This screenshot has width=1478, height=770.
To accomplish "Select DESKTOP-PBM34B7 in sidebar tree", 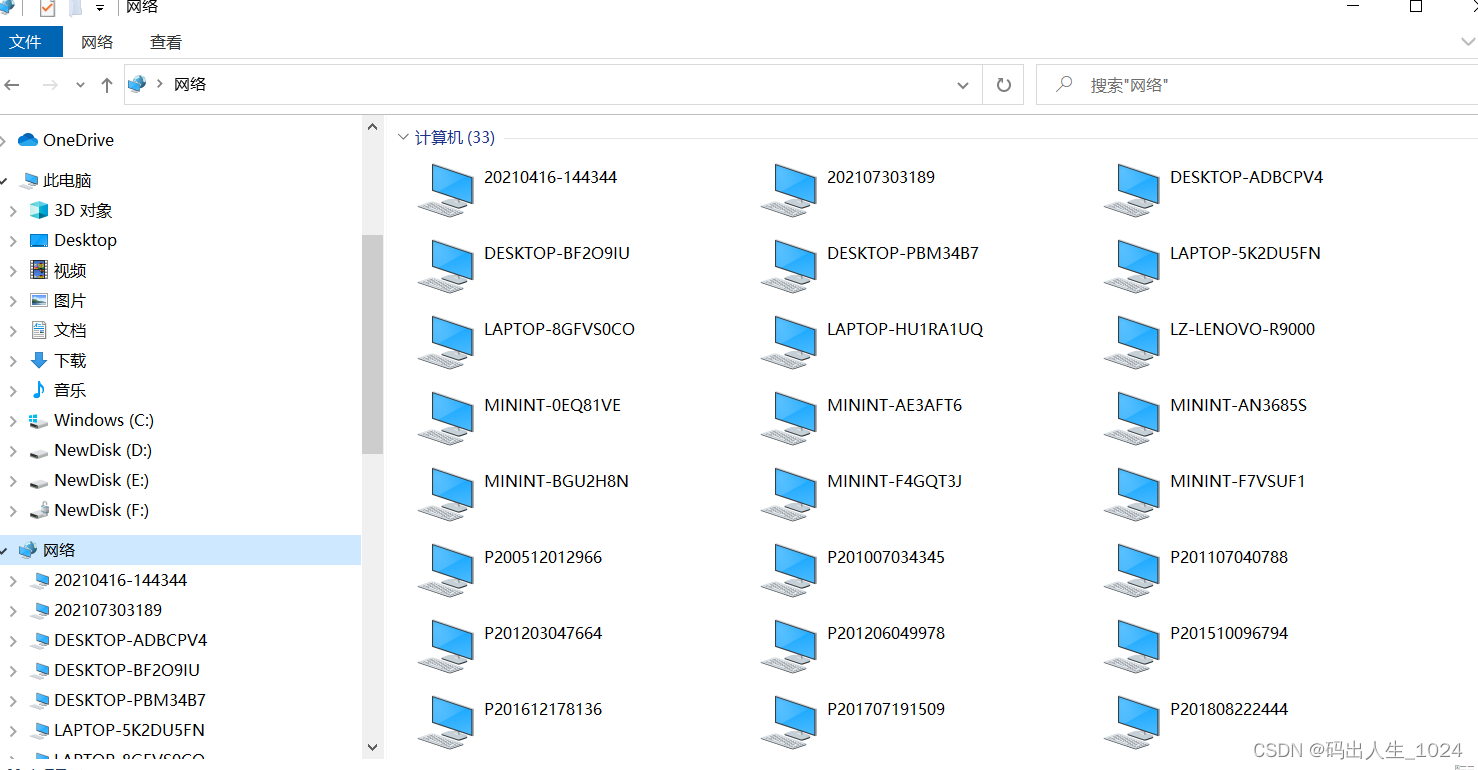I will [119, 701].
